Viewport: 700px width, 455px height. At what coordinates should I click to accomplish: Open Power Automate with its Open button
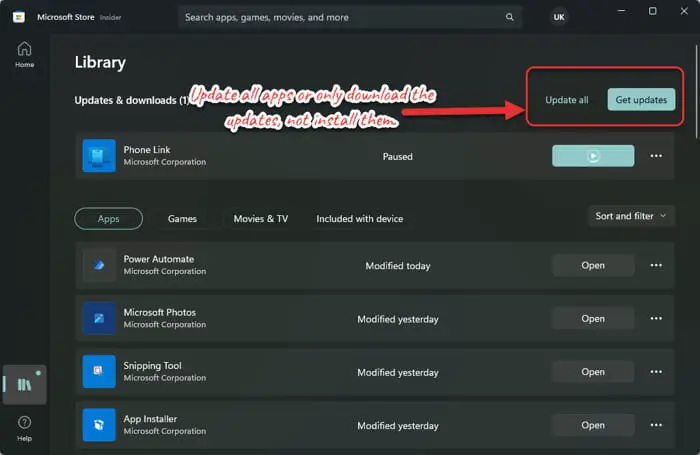(x=593, y=265)
